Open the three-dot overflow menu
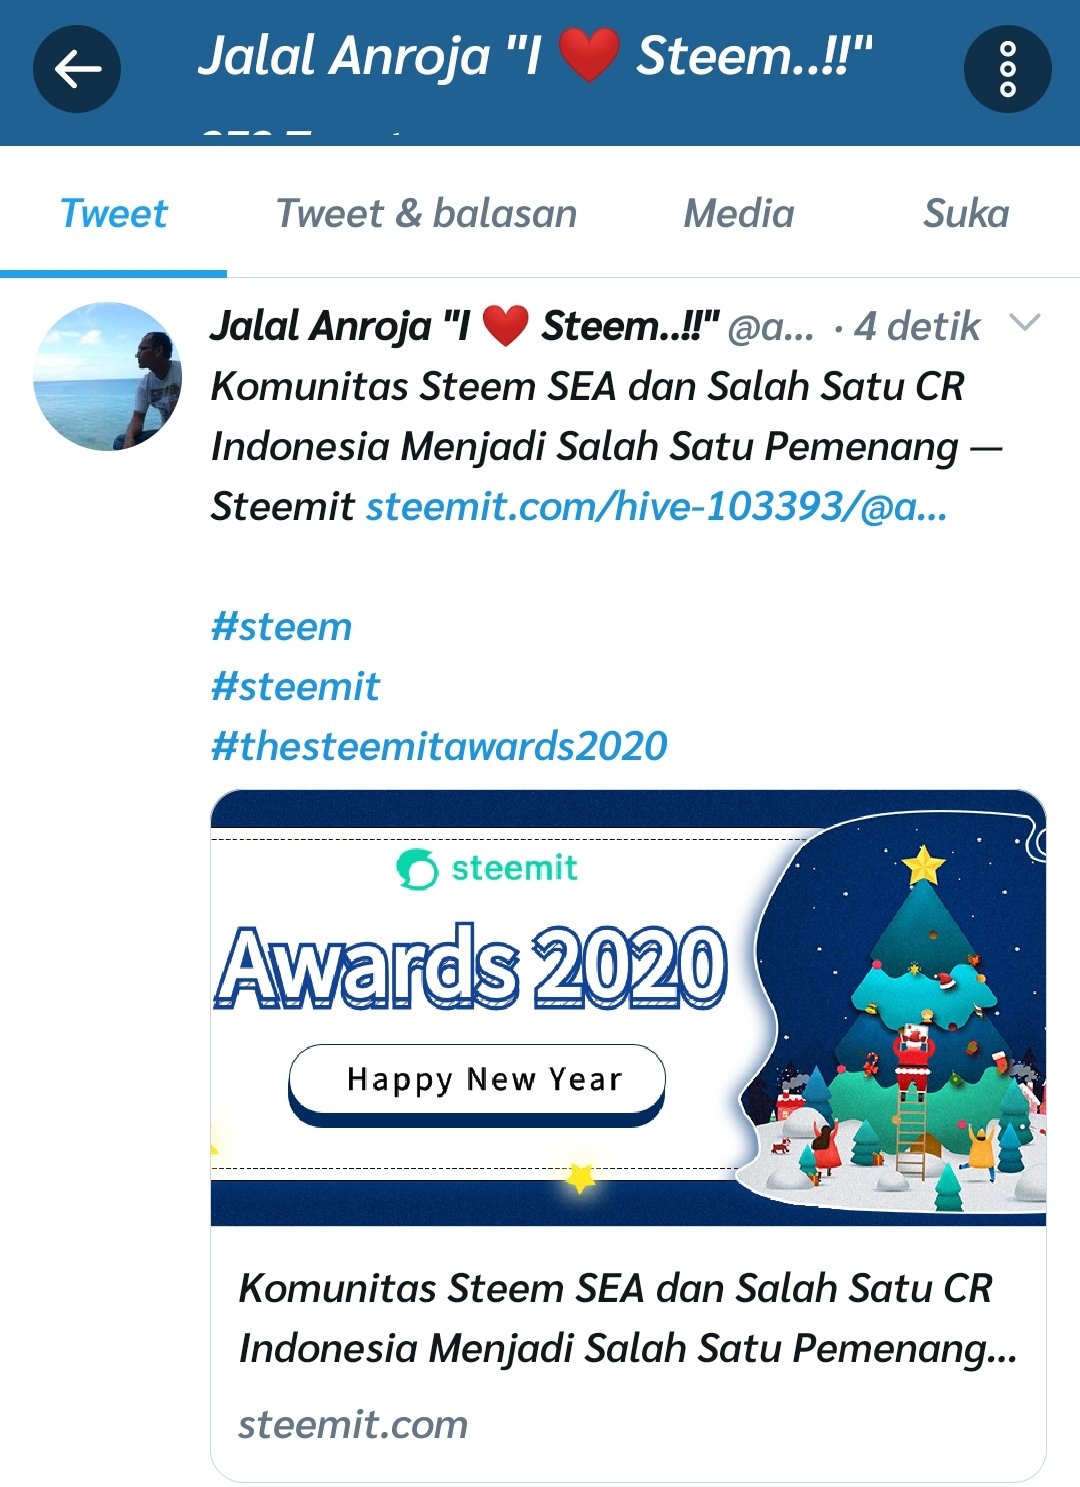This screenshot has height=1487, width=1080. click(1007, 69)
